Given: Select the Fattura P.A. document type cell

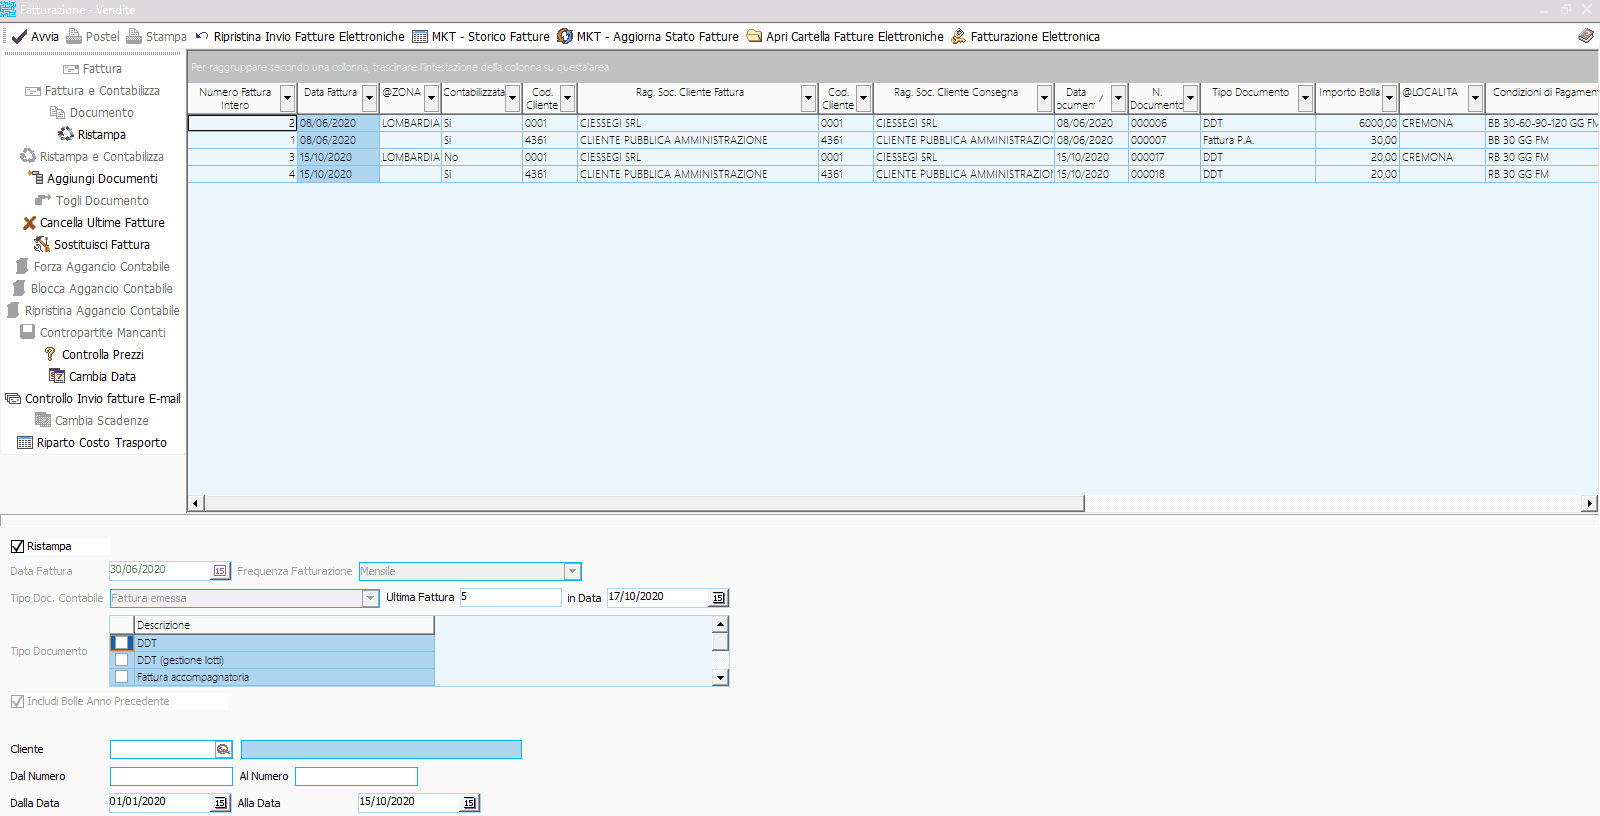Looking at the screenshot, I should 1257,140.
